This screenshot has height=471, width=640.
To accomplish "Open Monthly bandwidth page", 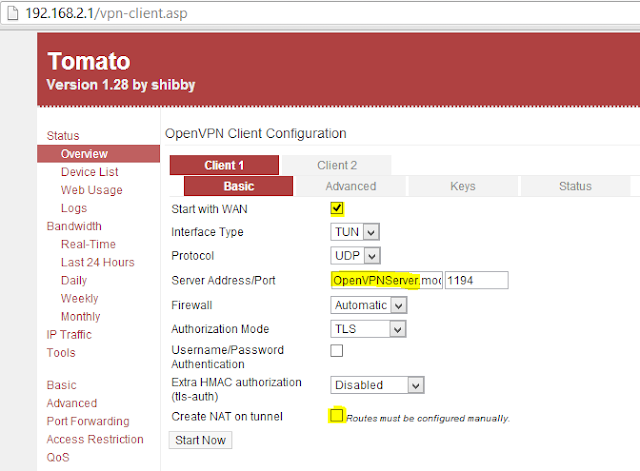I will [x=80, y=316].
